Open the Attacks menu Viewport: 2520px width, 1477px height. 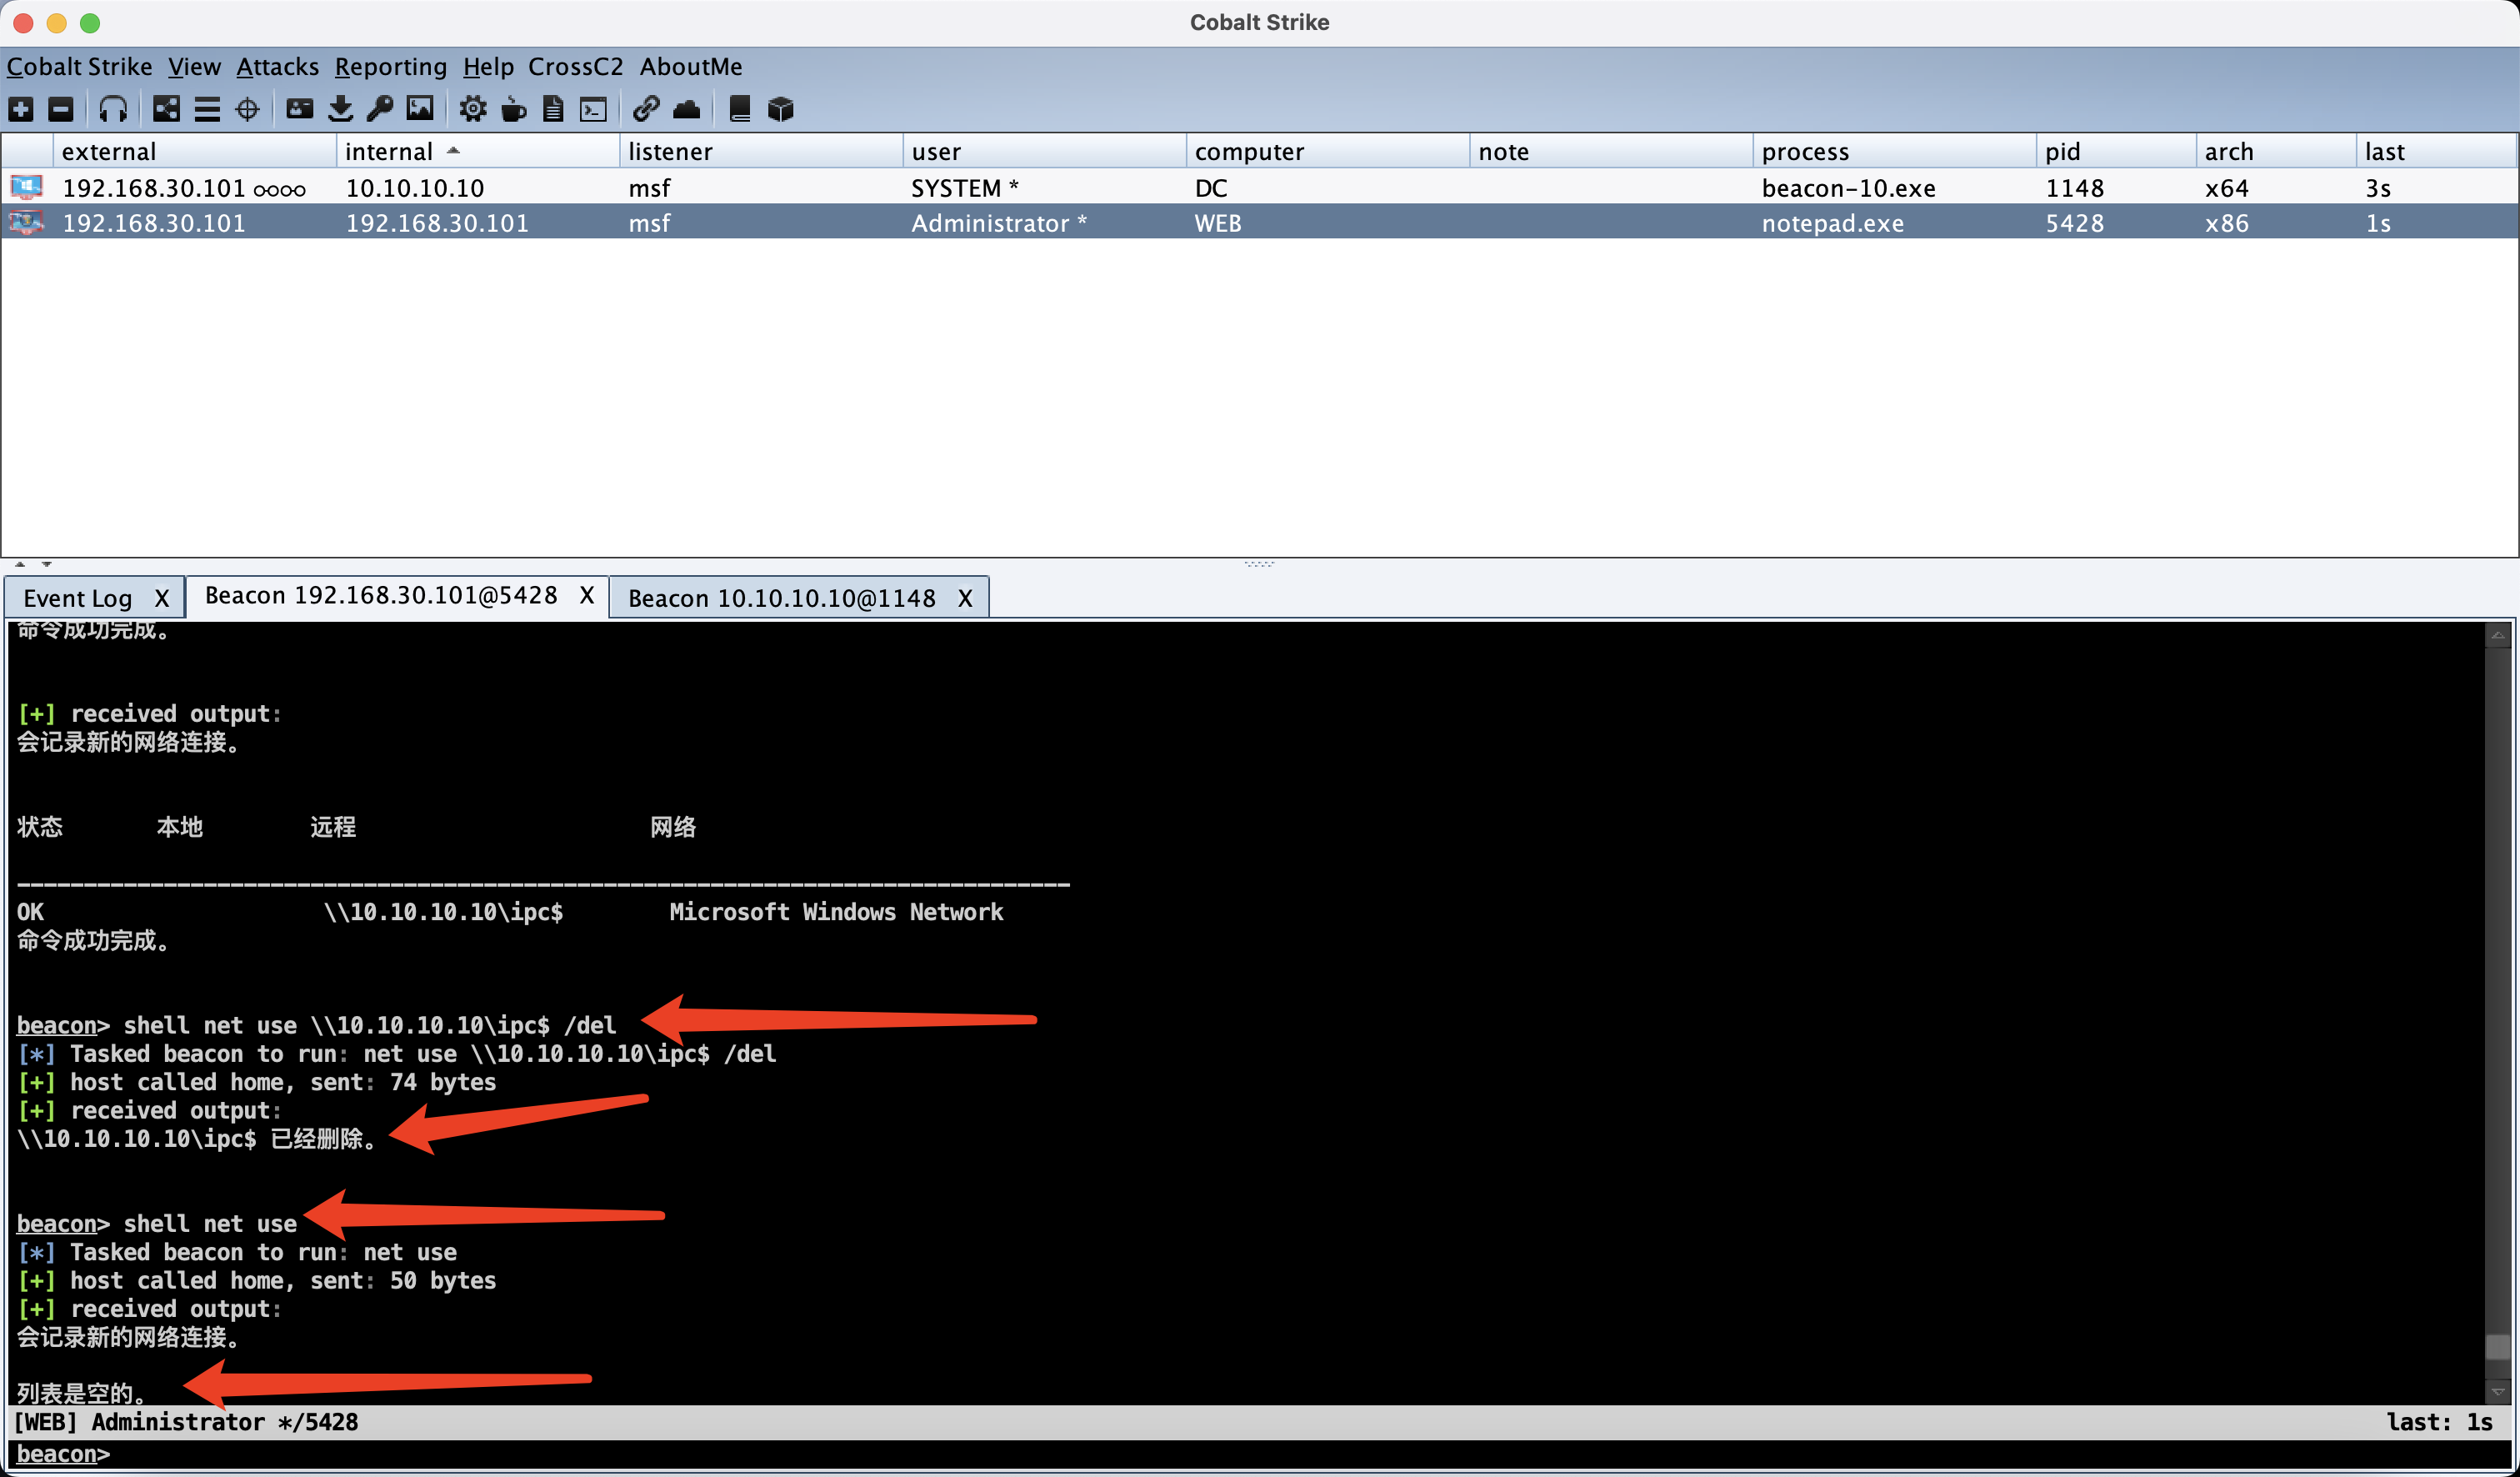[x=277, y=66]
